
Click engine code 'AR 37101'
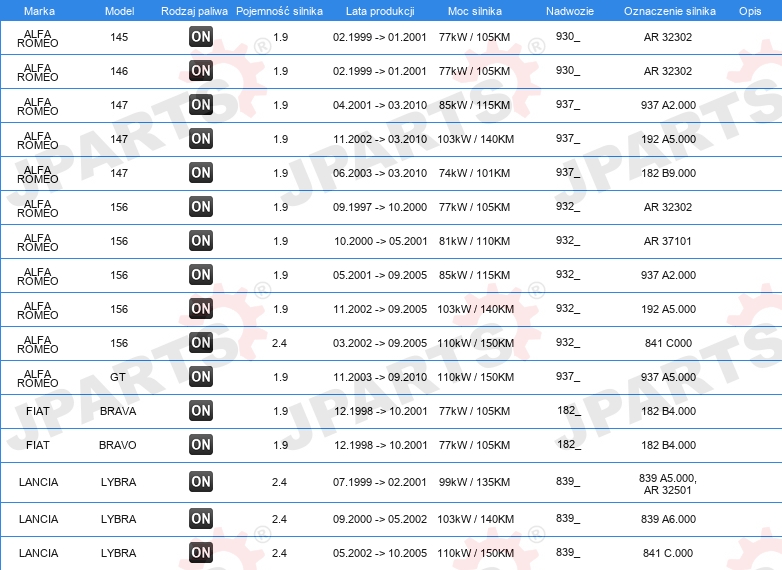668,241
